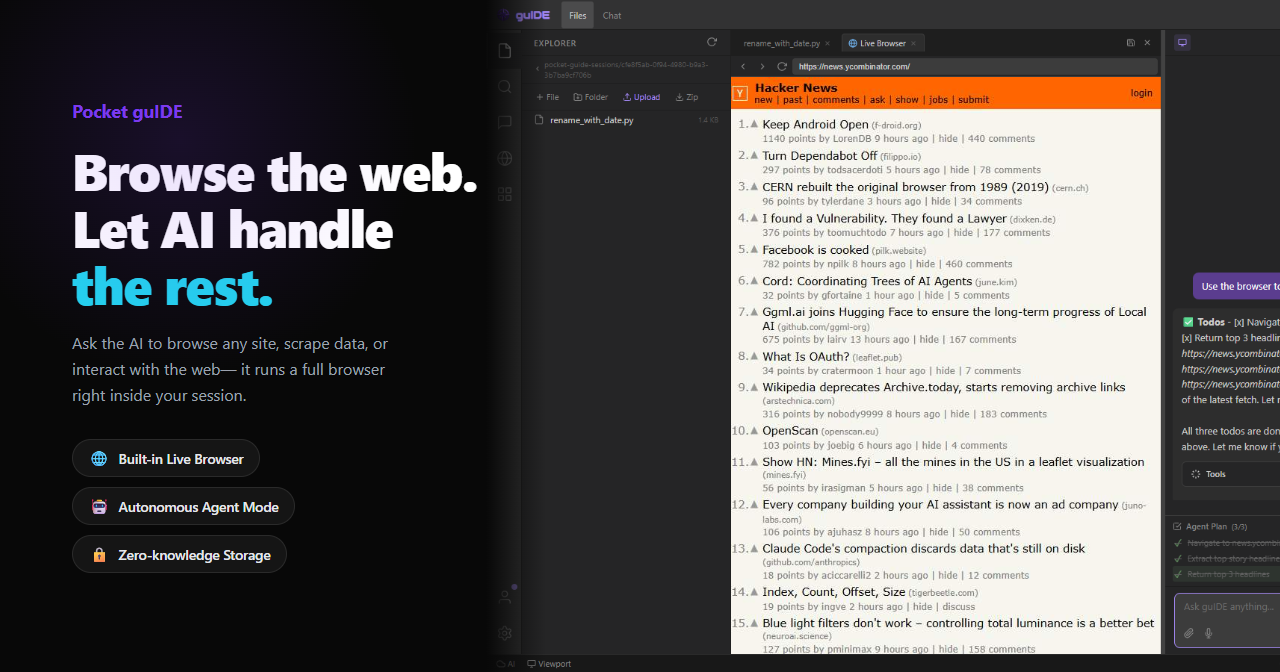Refresh the Explorer panel
This screenshot has width=1280, height=672.
(712, 42)
